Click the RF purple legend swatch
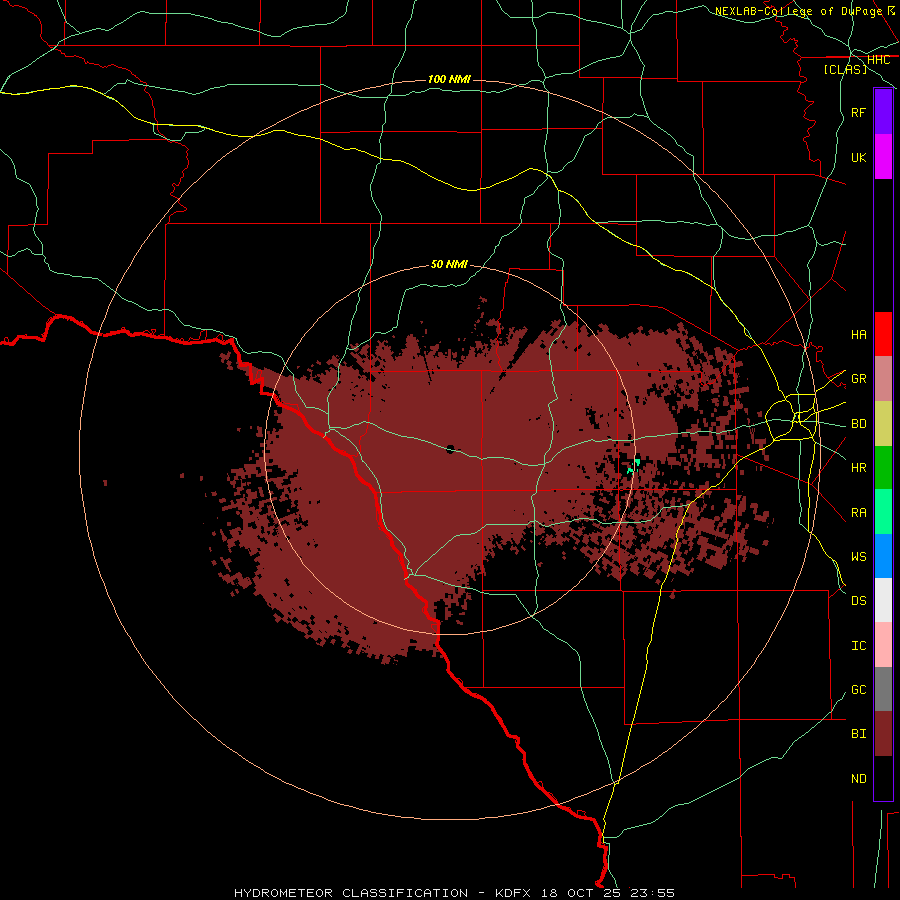Viewport: 900px width, 900px height. point(883,112)
